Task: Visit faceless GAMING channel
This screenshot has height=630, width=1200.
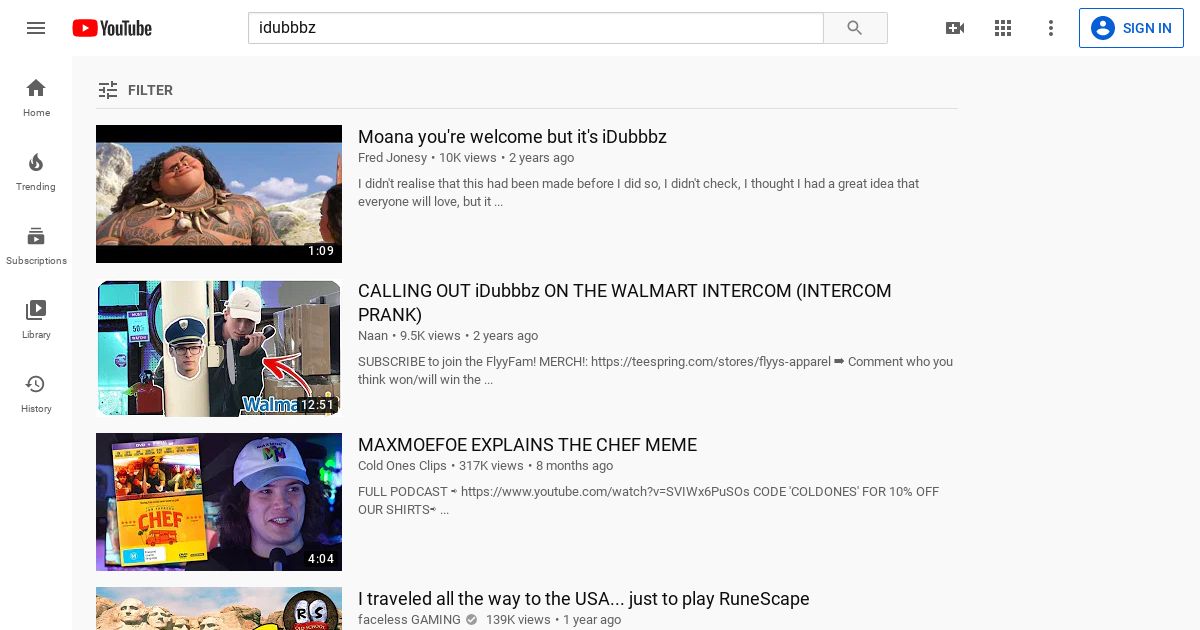Action: [409, 620]
